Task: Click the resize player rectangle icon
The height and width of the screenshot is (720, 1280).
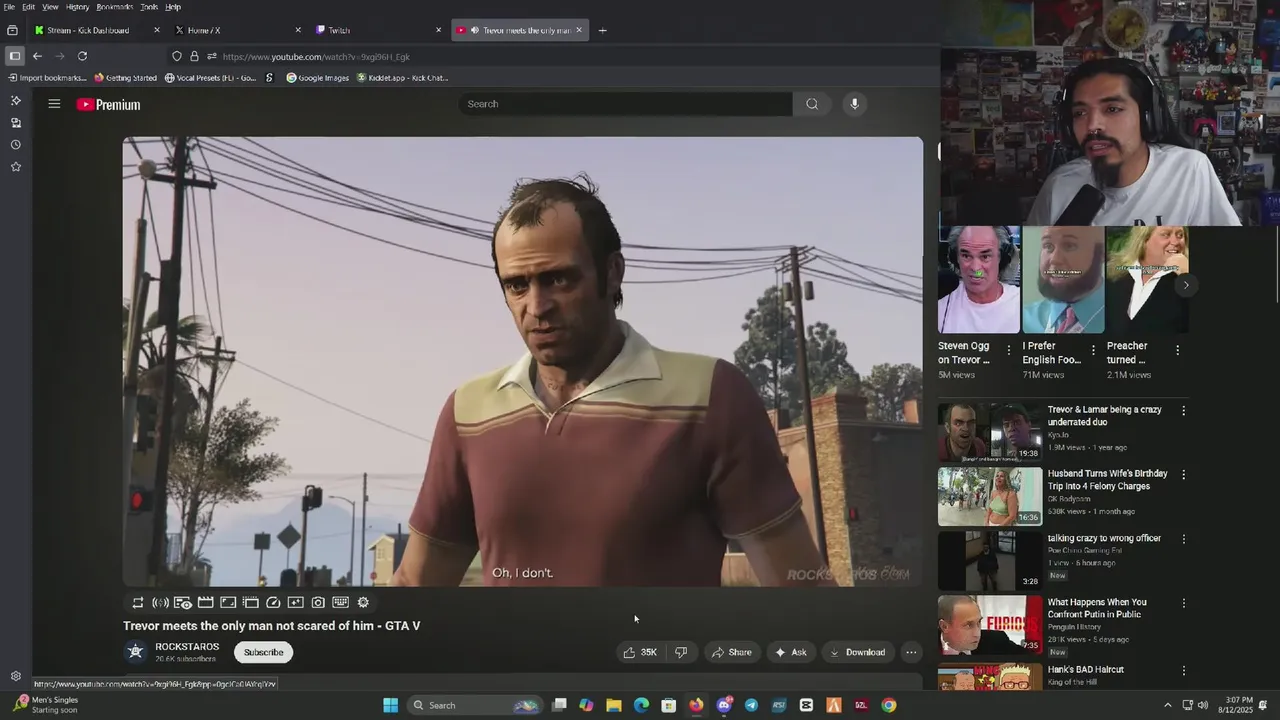Action: point(228,603)
